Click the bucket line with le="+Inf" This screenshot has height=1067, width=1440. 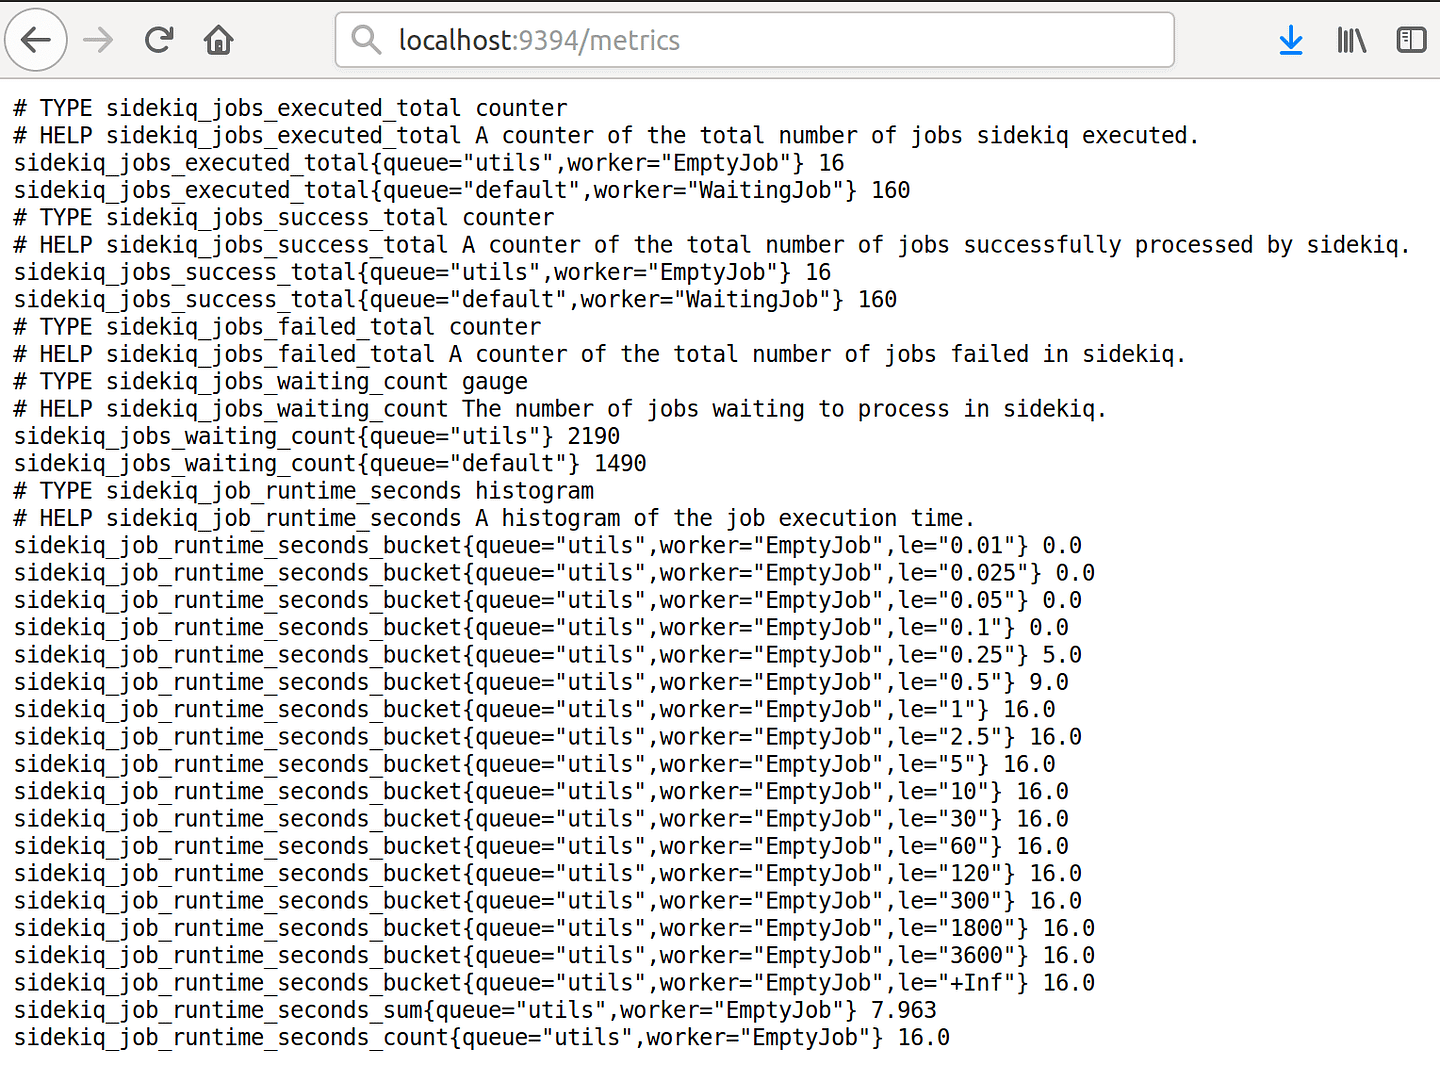(554, 983)
